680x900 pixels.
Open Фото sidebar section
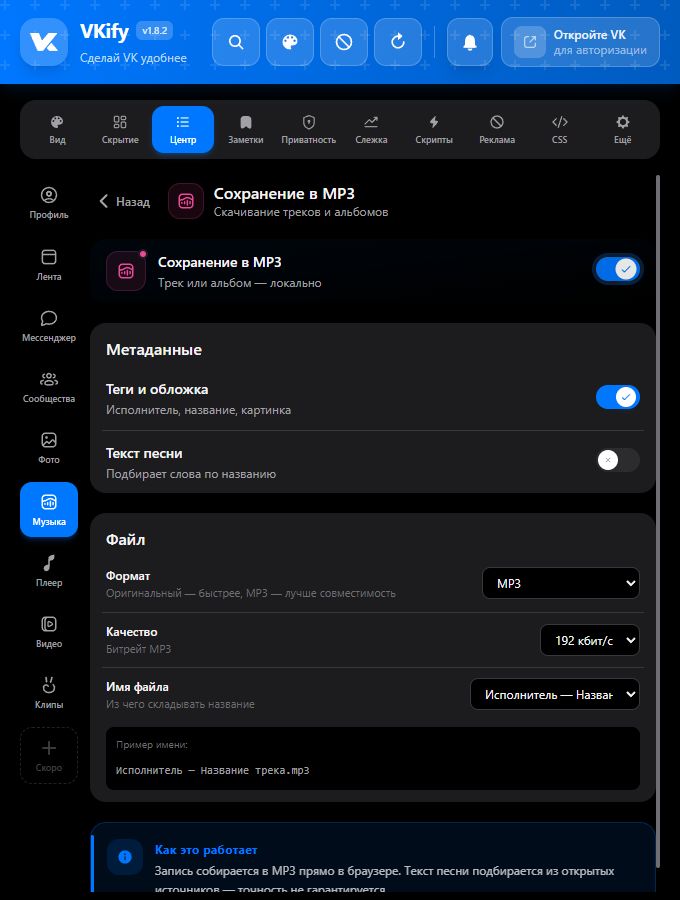49,448
